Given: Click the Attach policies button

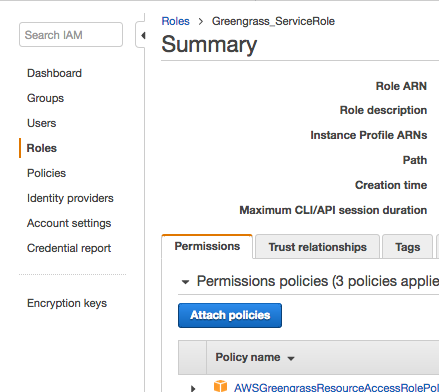Looking at the screenshot, I should point(230,315).
